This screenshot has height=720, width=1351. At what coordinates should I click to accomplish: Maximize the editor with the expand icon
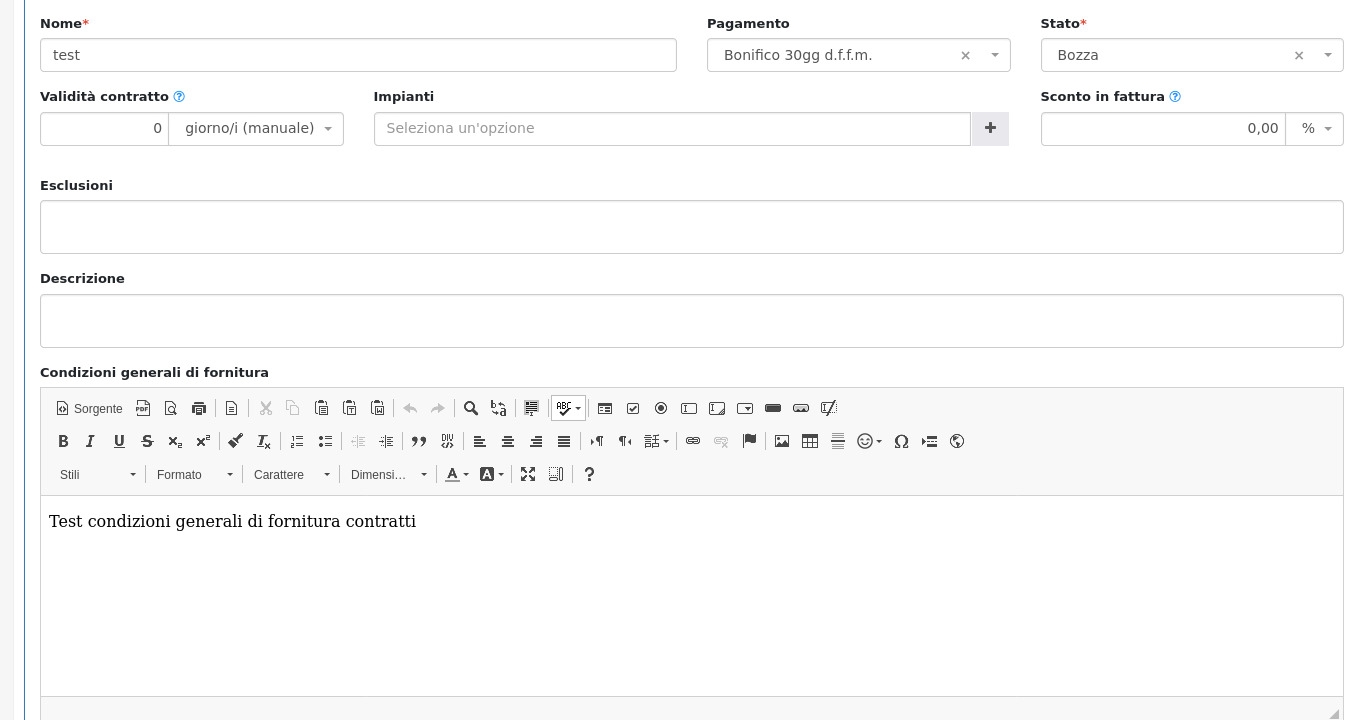click(528, 474)
